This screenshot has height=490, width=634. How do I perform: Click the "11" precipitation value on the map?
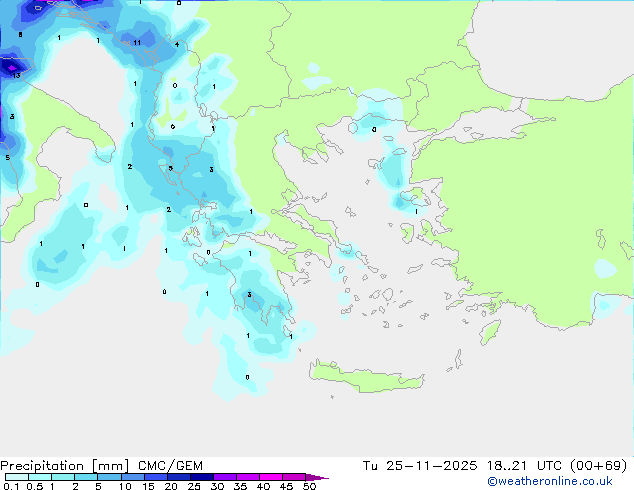pos(137,42)
